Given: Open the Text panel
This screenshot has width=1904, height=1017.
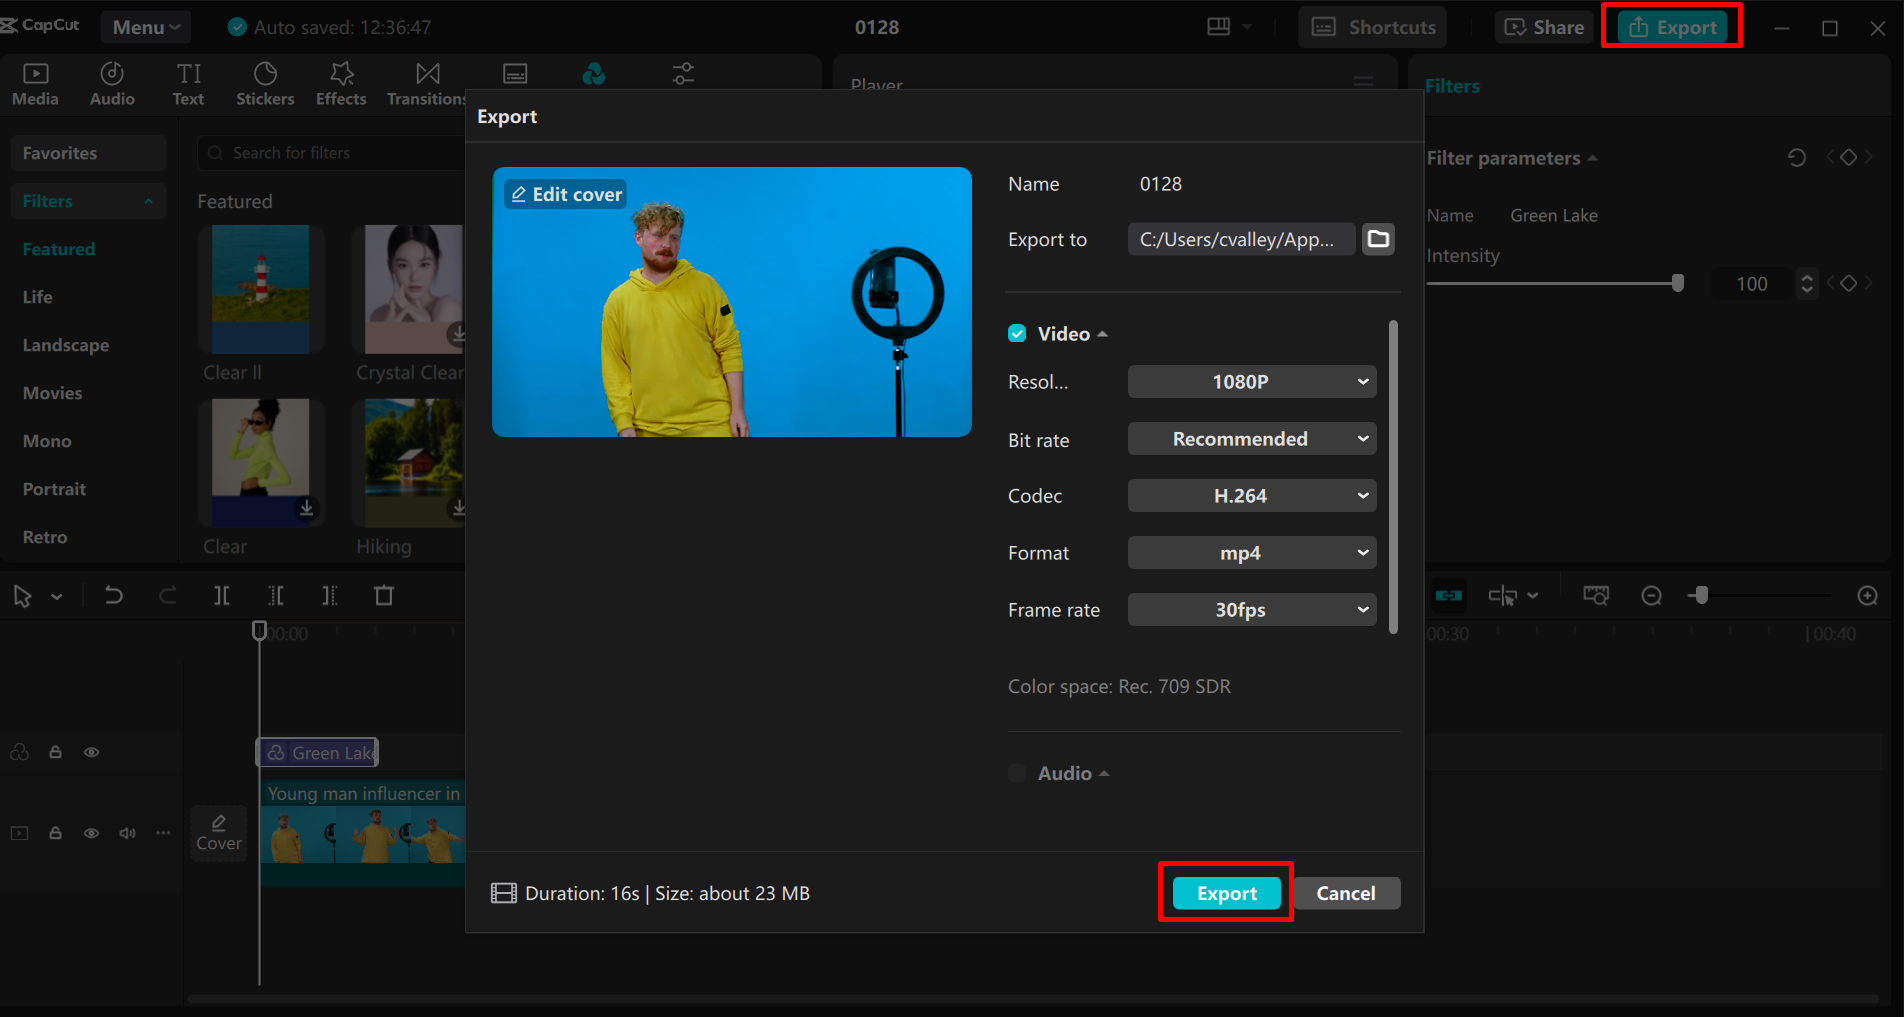Looking at the screenshot, I should click(188, 84).
